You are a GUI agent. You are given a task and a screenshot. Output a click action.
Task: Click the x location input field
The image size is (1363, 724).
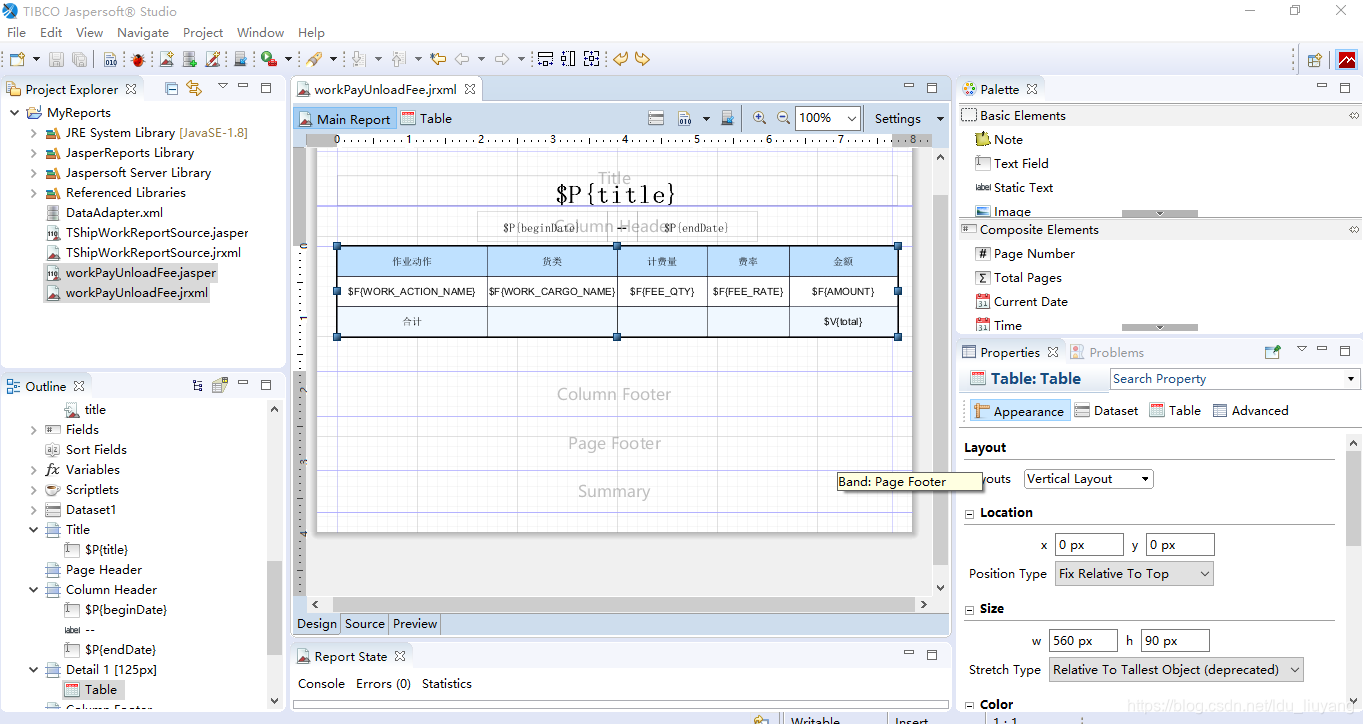click(1088, 545)
